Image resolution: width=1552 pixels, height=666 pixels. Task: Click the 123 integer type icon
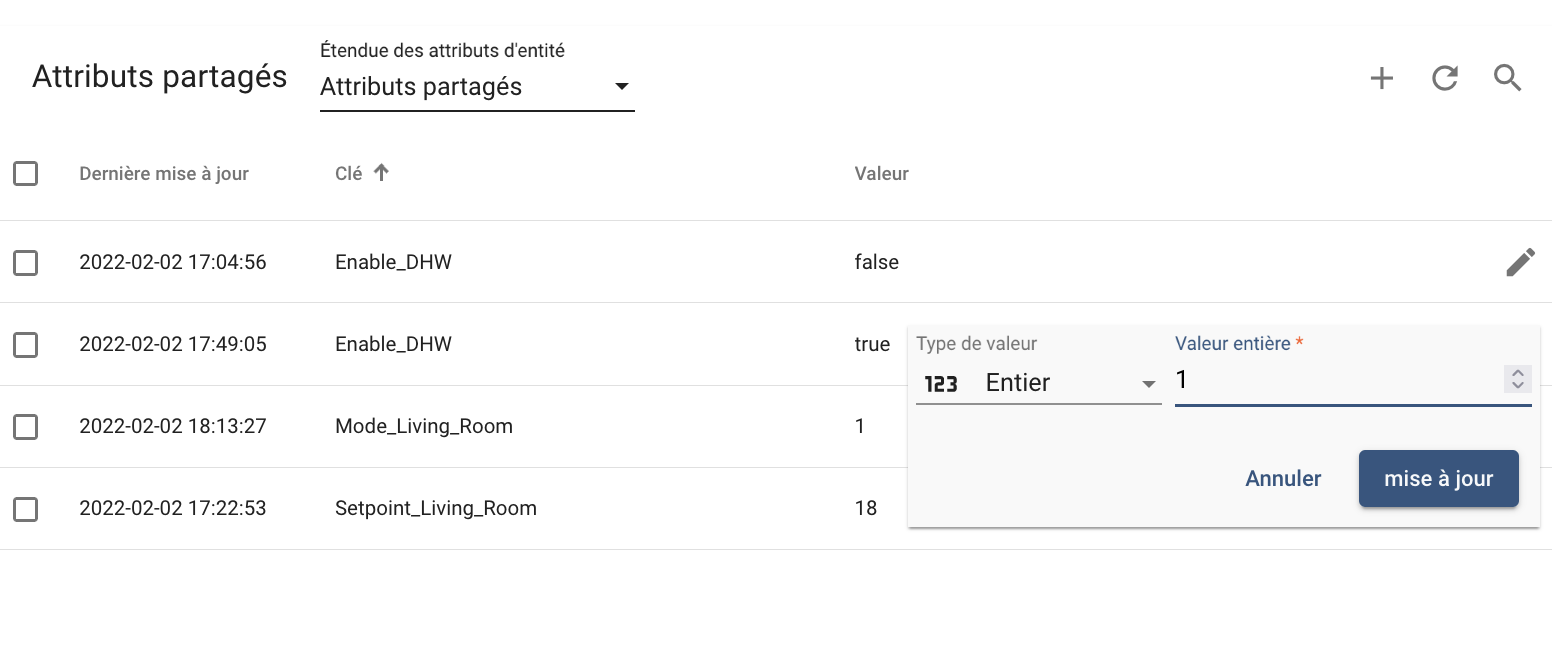940,383
